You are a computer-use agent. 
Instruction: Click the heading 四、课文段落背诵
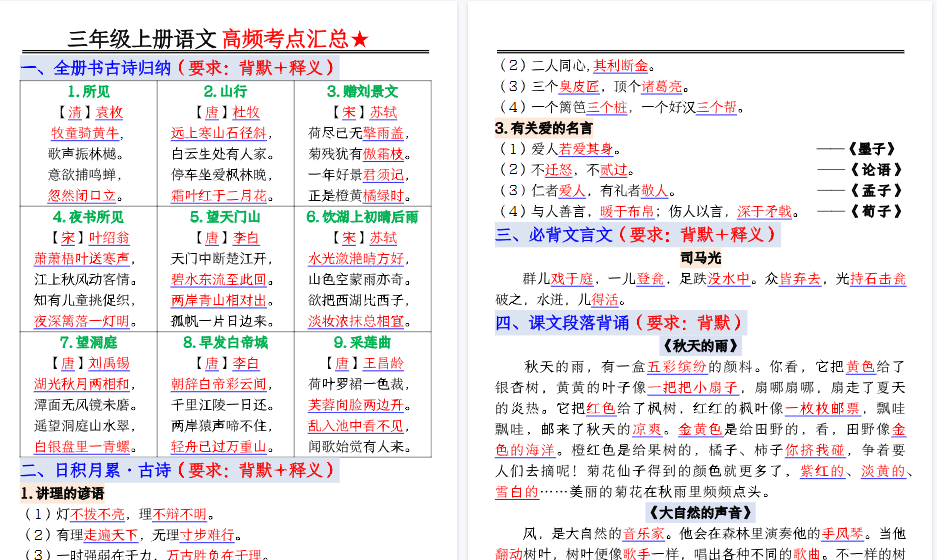(563, 323)
